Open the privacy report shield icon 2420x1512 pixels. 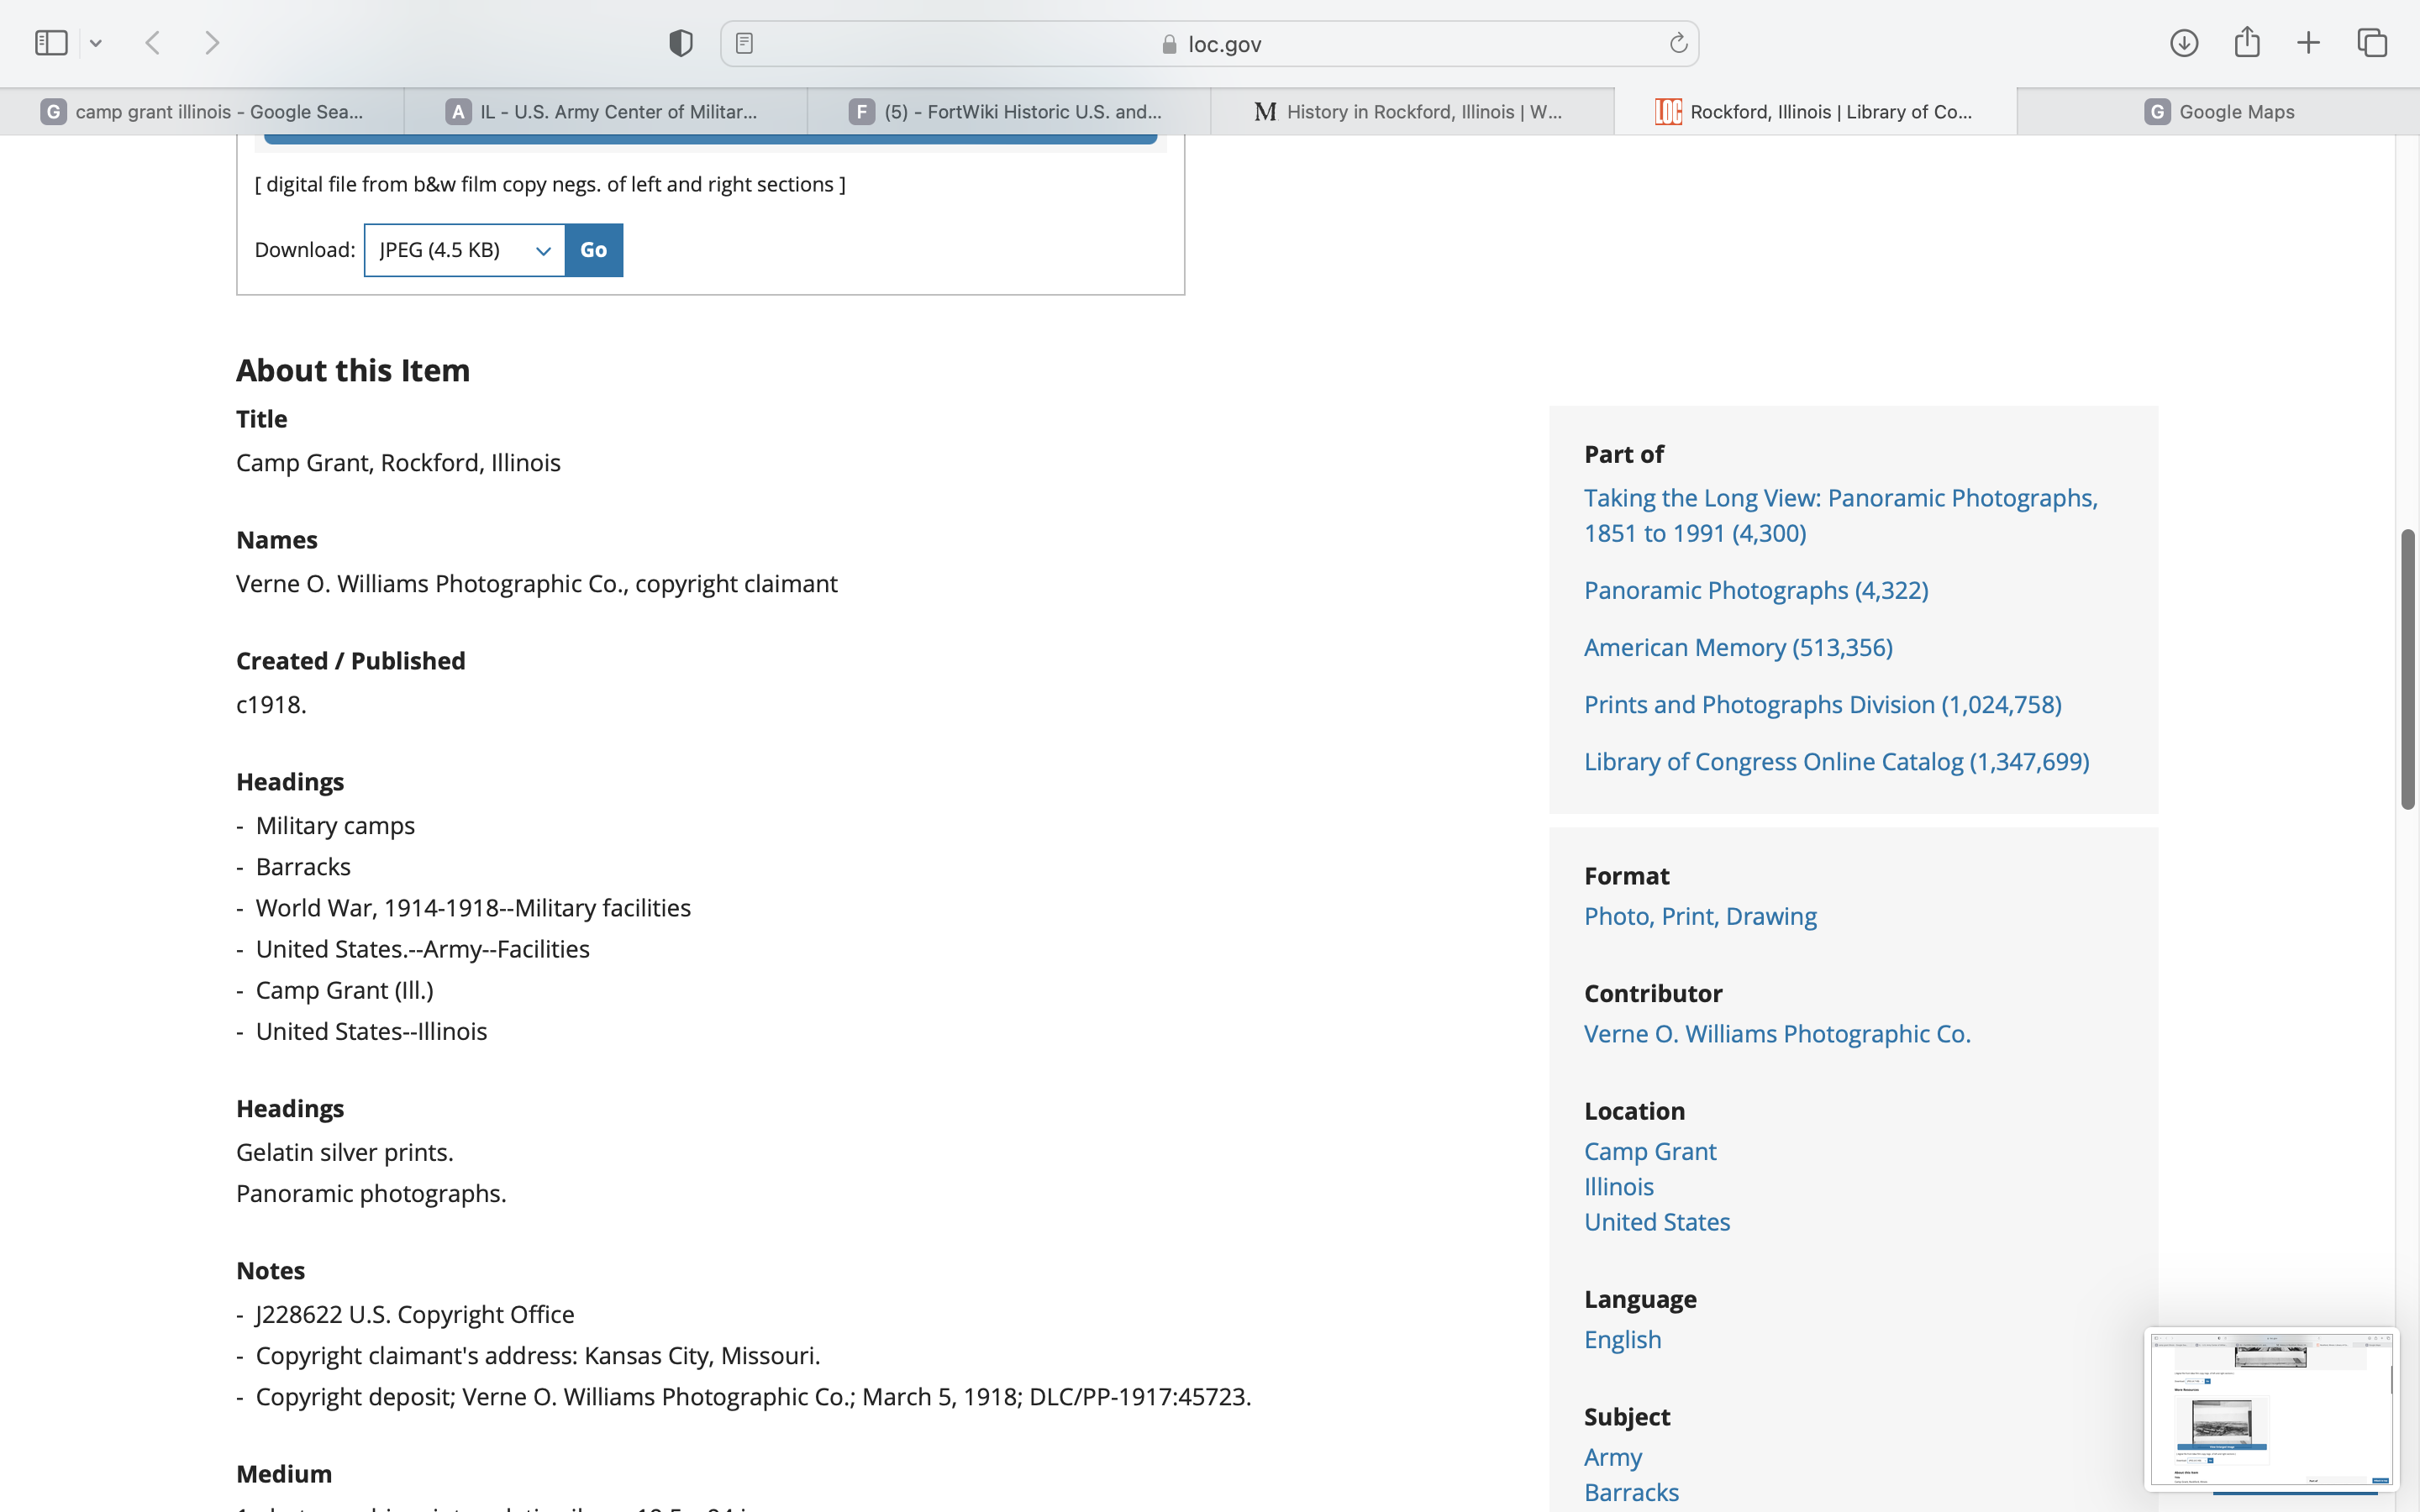[x=681, y=43]
